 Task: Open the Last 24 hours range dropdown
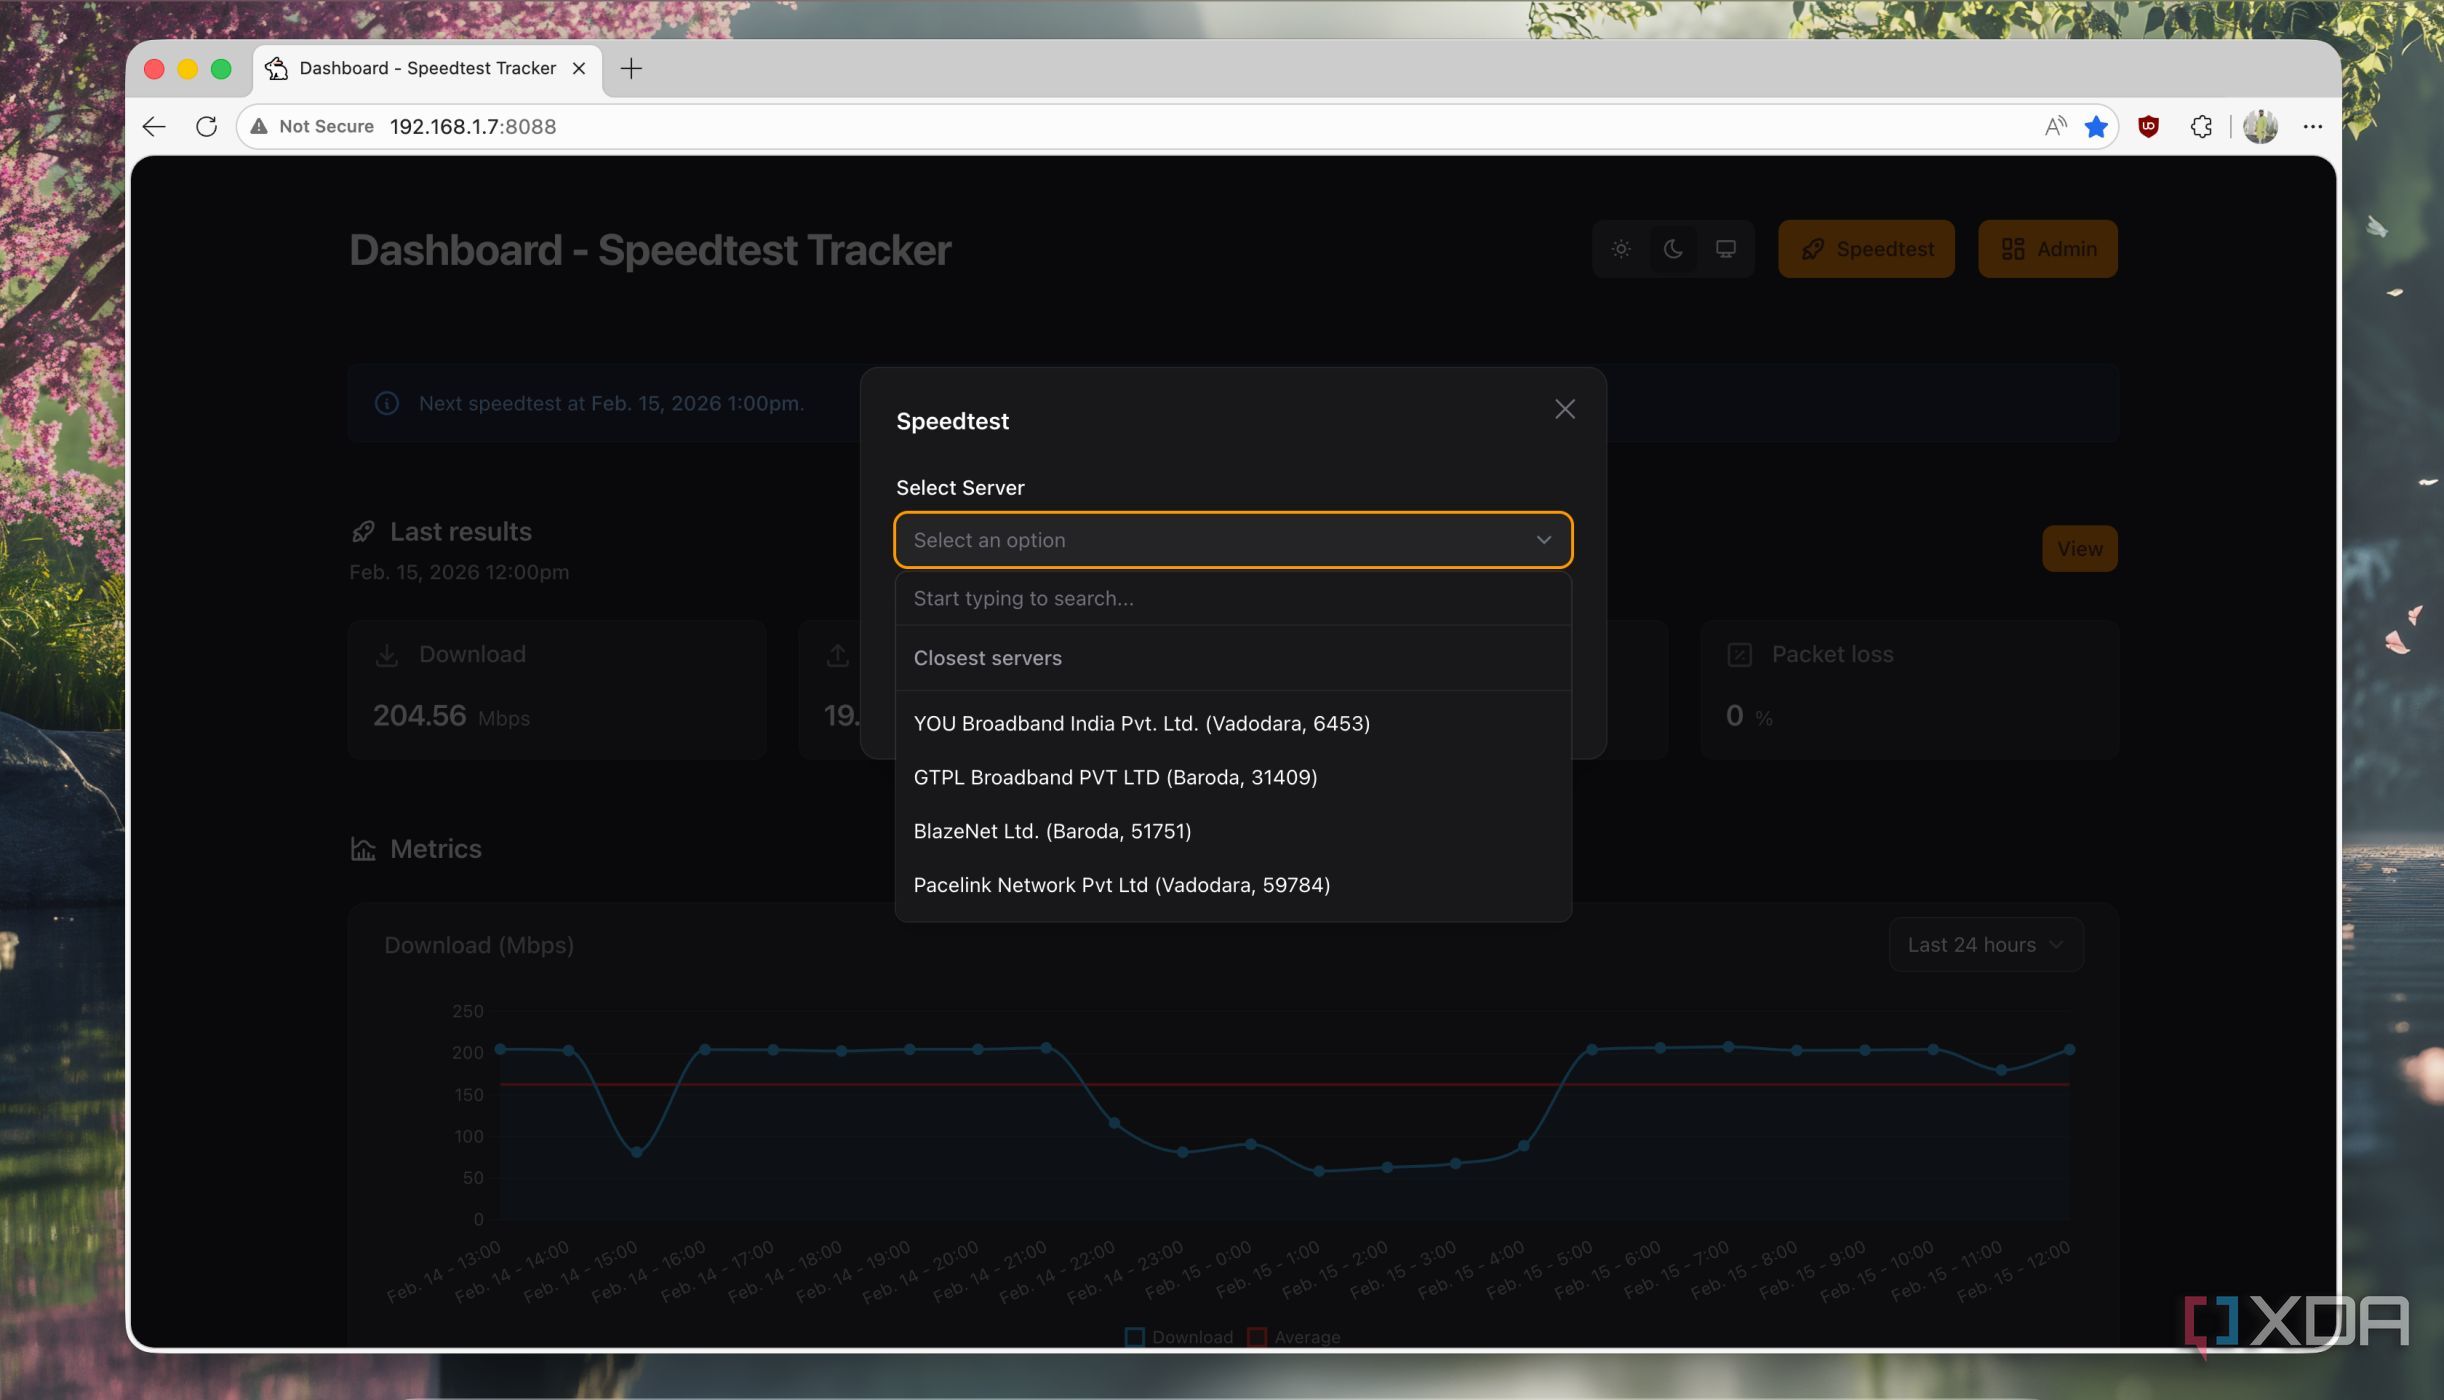click(x=1986, y=945)
